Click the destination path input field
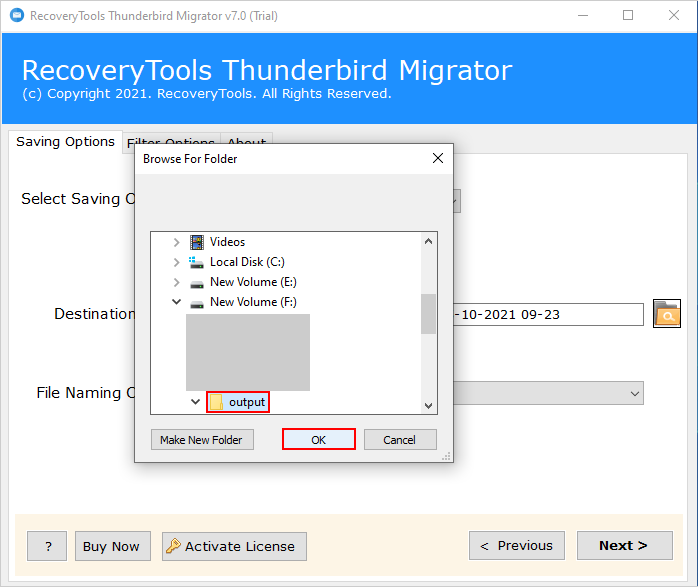 tap(548, 315)
